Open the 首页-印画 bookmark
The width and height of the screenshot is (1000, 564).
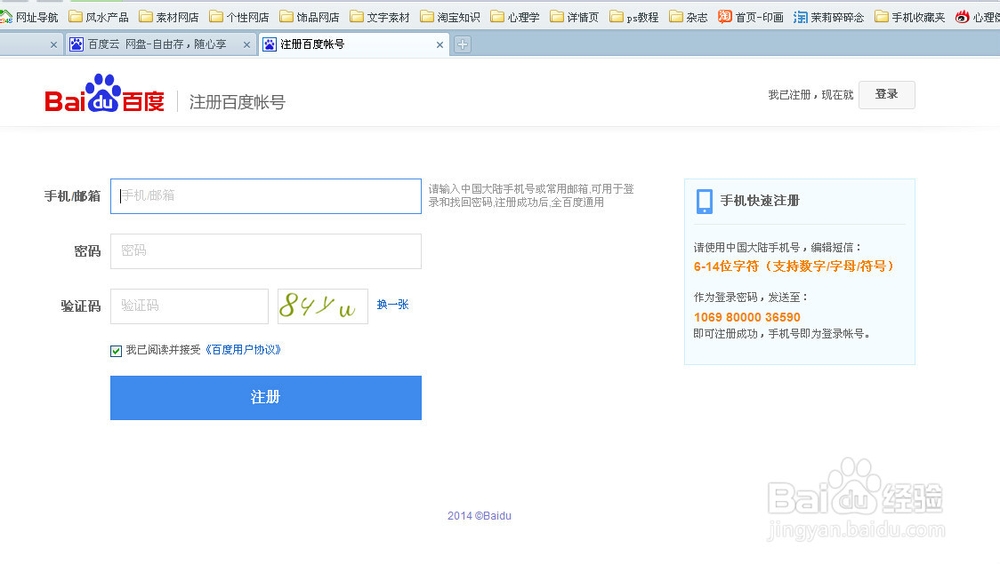(x=751, y=17)
